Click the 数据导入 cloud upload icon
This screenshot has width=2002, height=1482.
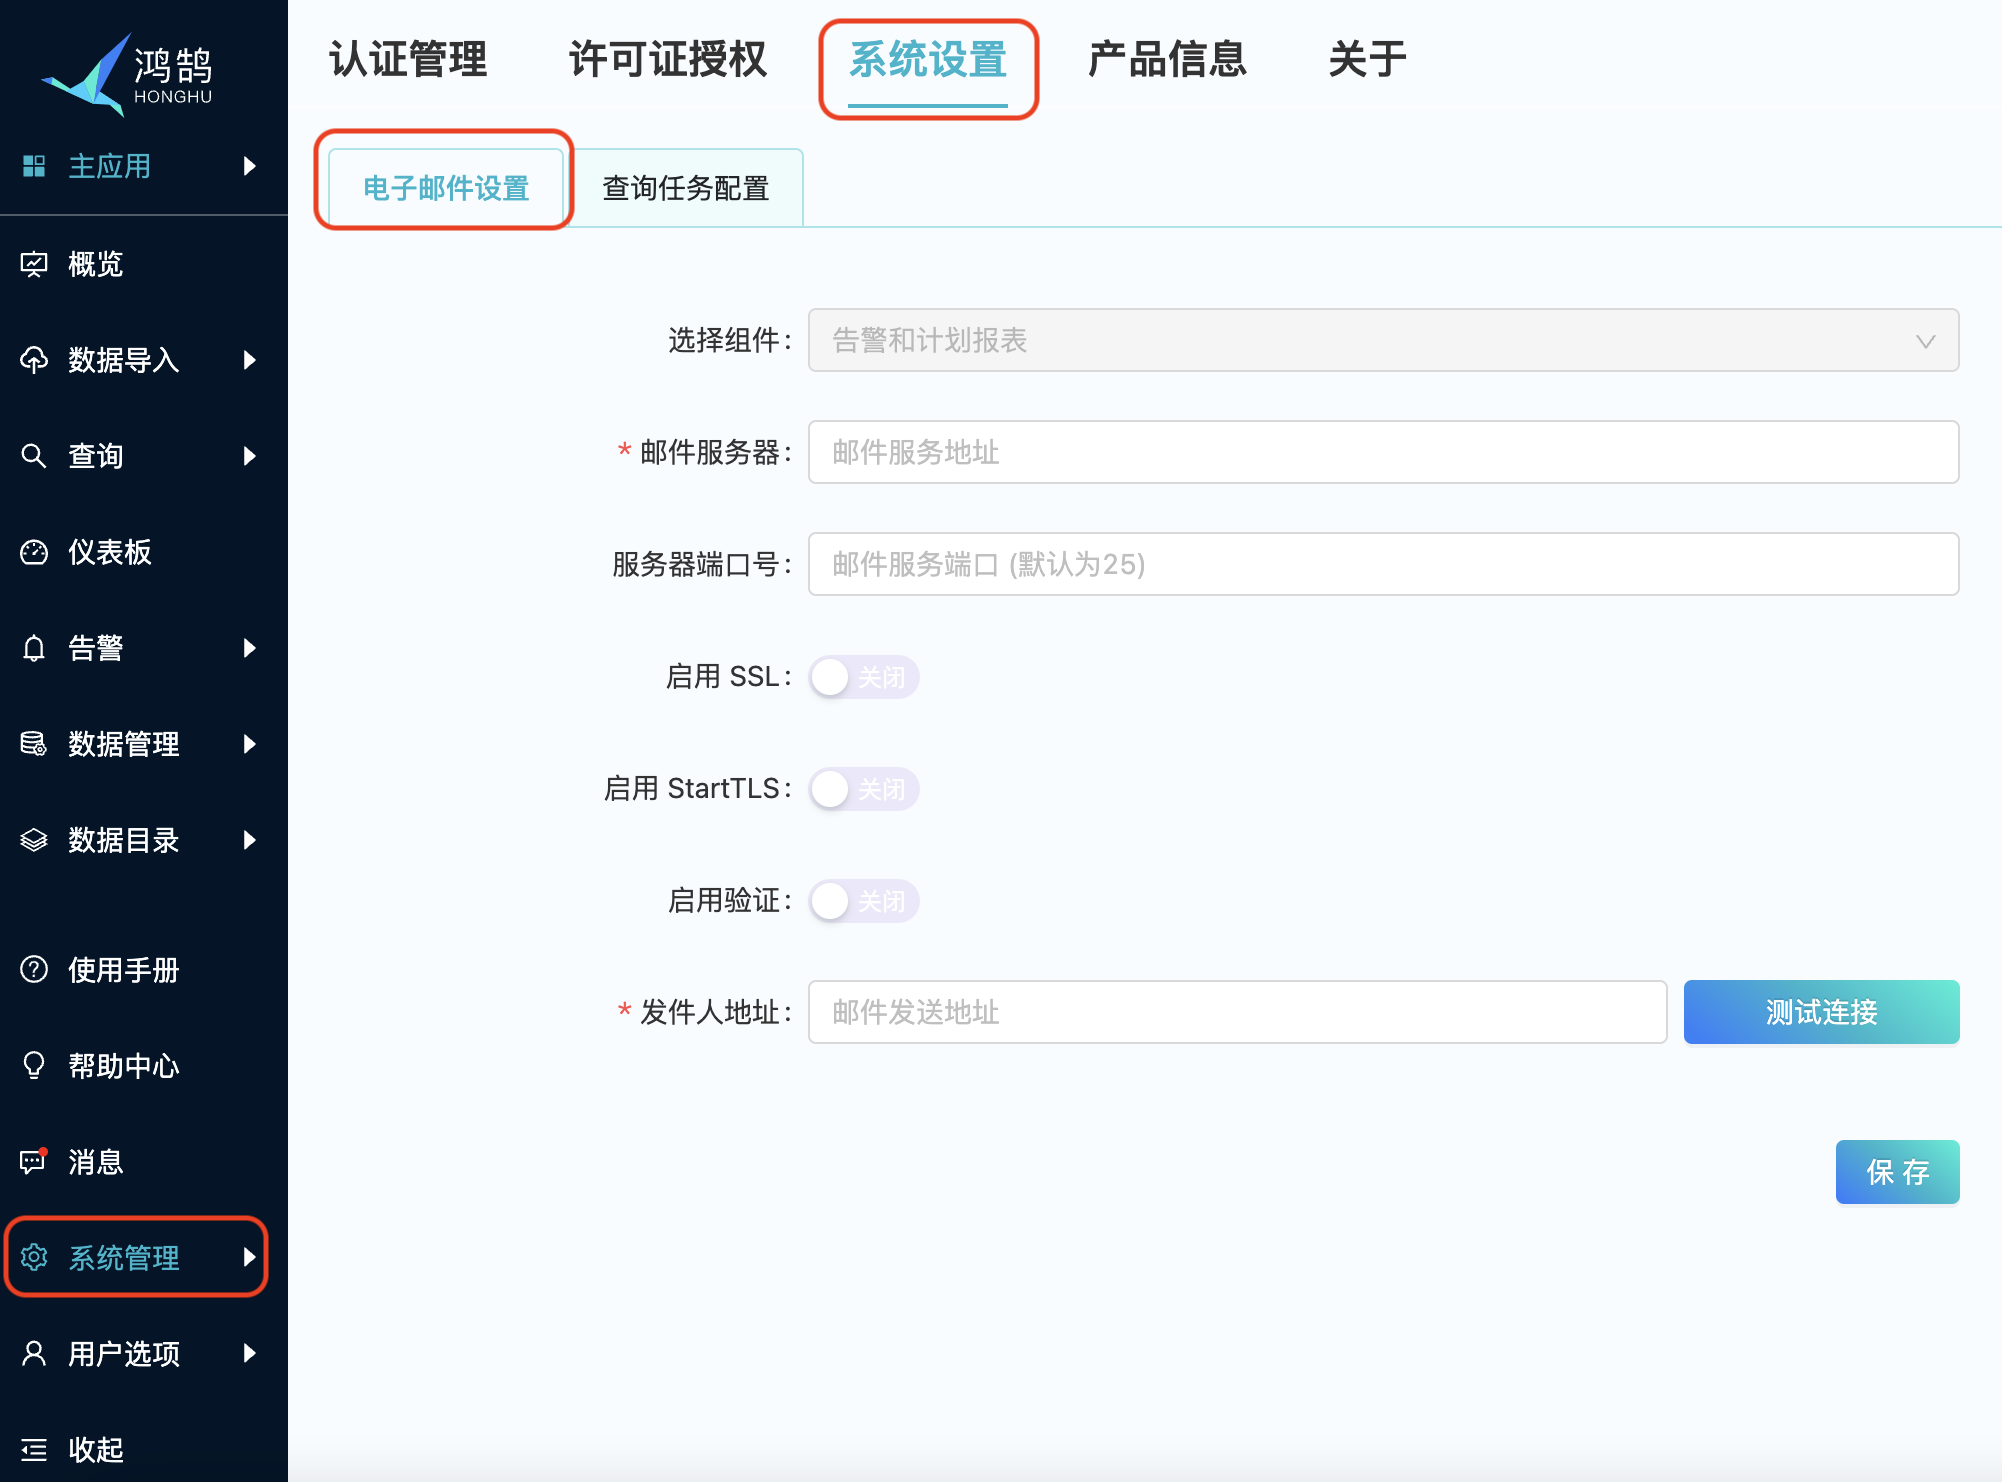coord(34,360)
